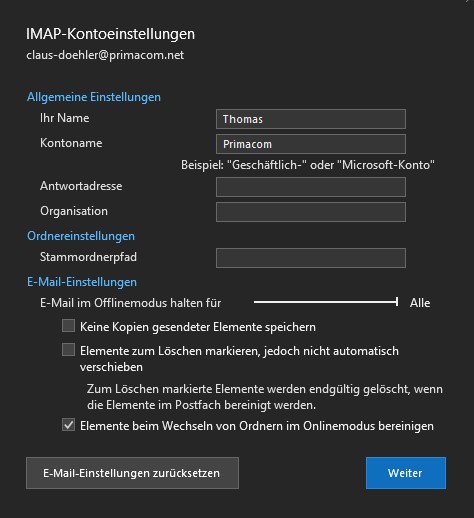
Task: Check Elemente zum Löschen markieren checkbox
Action: [x=68, y=350]
